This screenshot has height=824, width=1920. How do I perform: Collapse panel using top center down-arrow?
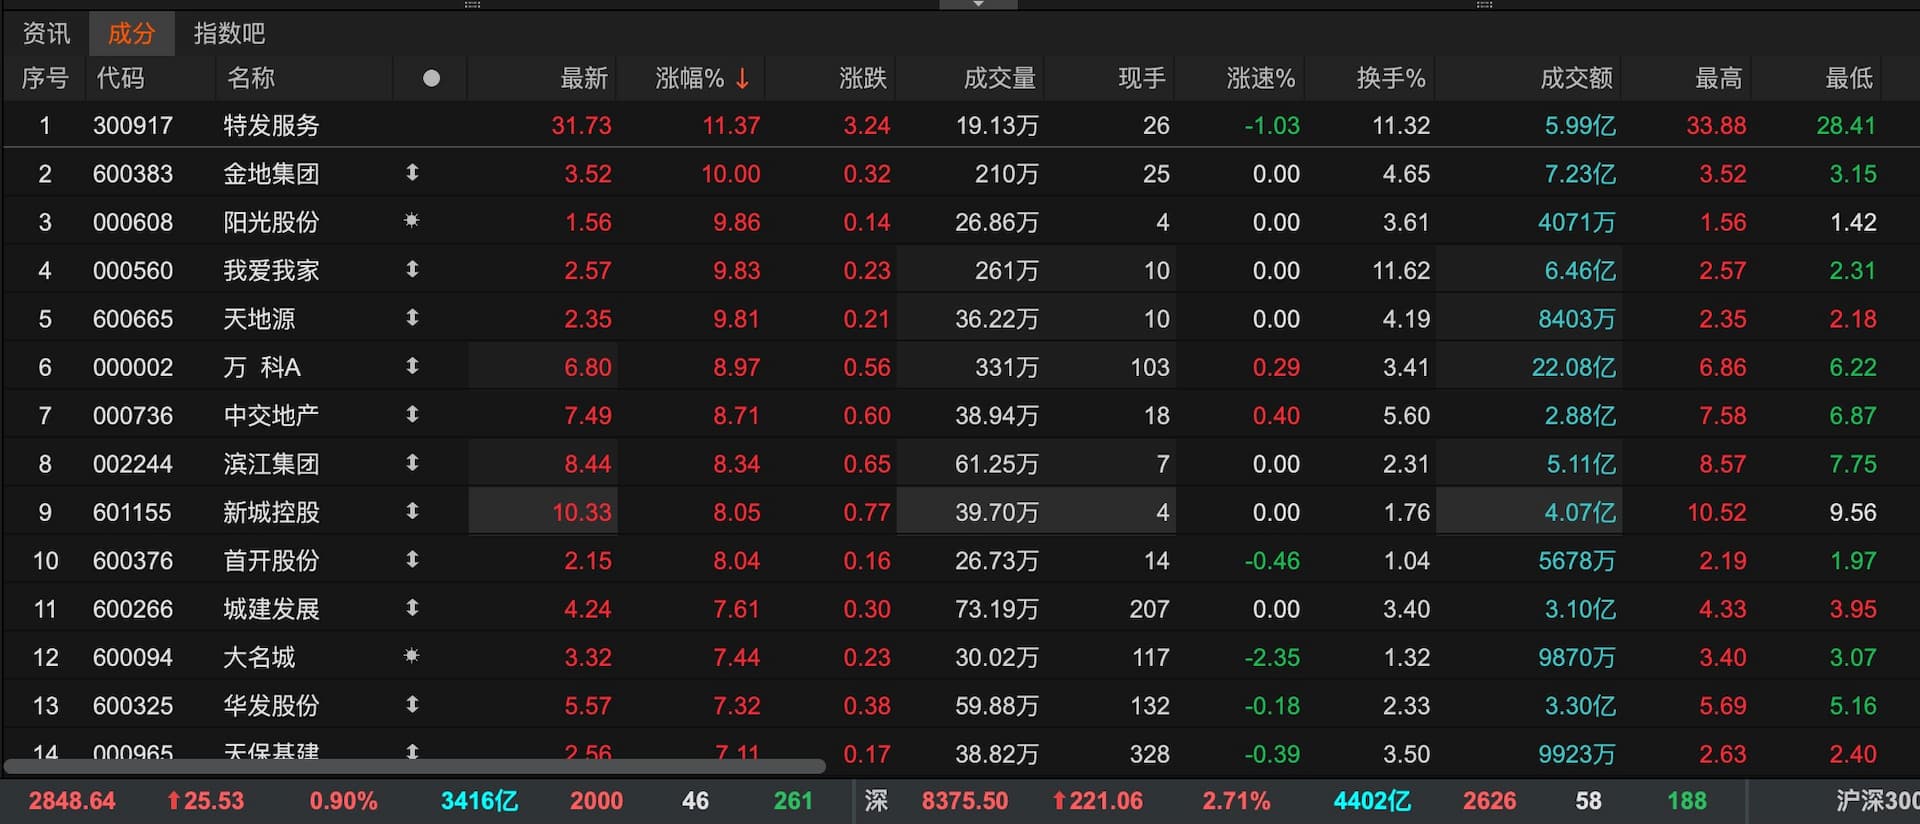click(978, 5)
